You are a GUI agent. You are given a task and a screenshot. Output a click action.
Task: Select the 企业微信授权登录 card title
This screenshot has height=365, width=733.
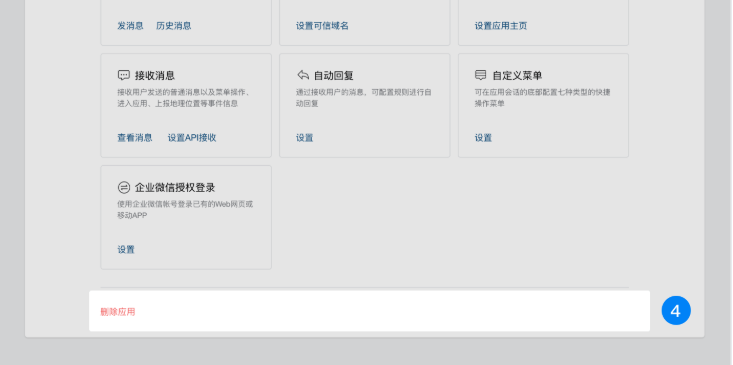(x=175, y=187)
